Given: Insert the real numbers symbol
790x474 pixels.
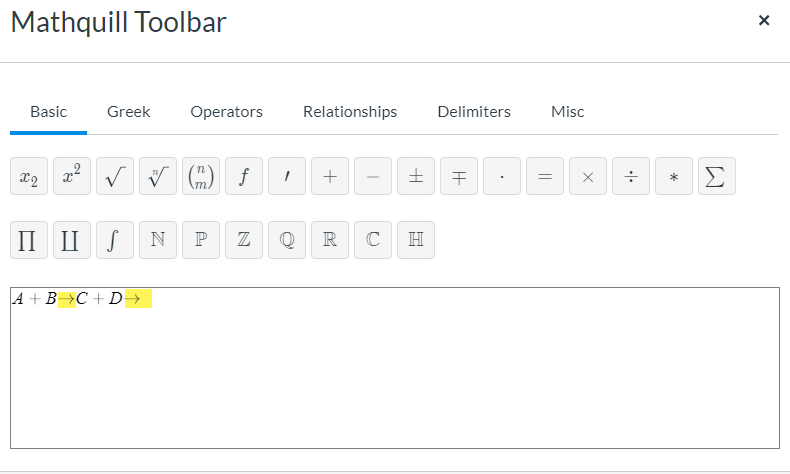Looking at the screenshot, I should [x=329, y=241].
